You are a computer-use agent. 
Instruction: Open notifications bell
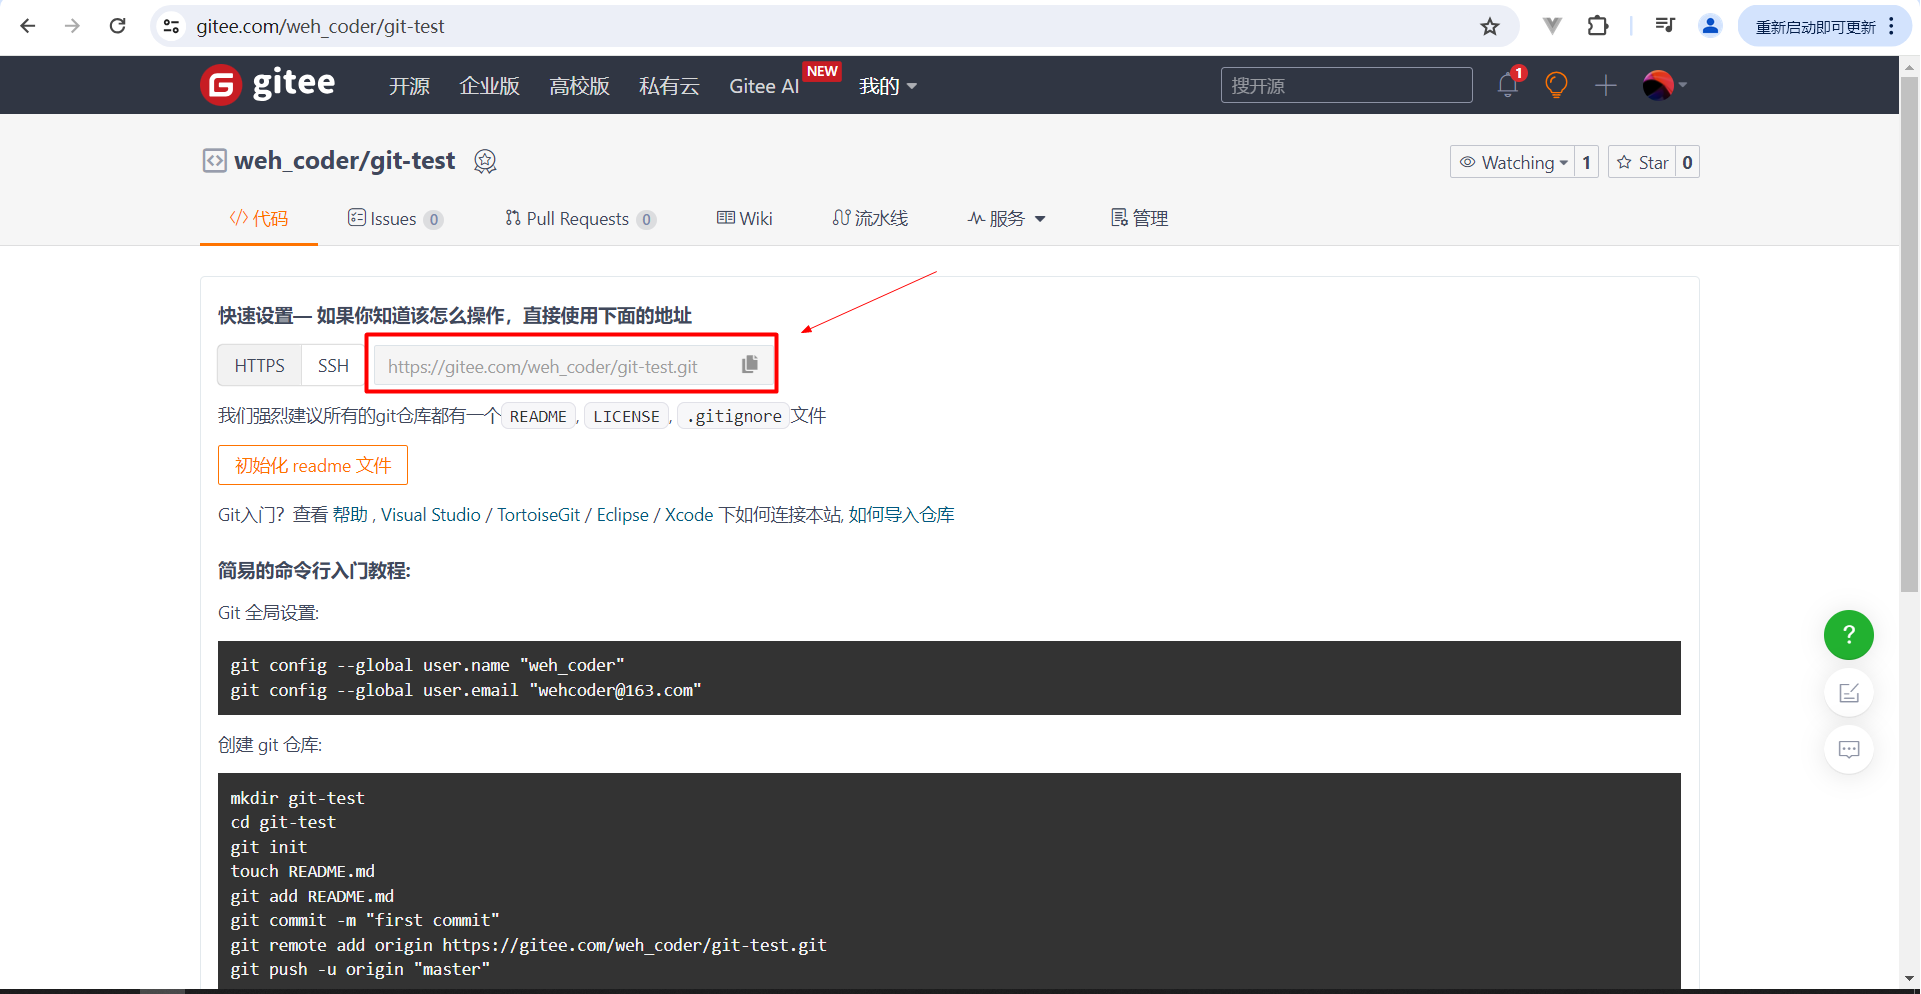pyautogui.click(x=1508, y=85)
